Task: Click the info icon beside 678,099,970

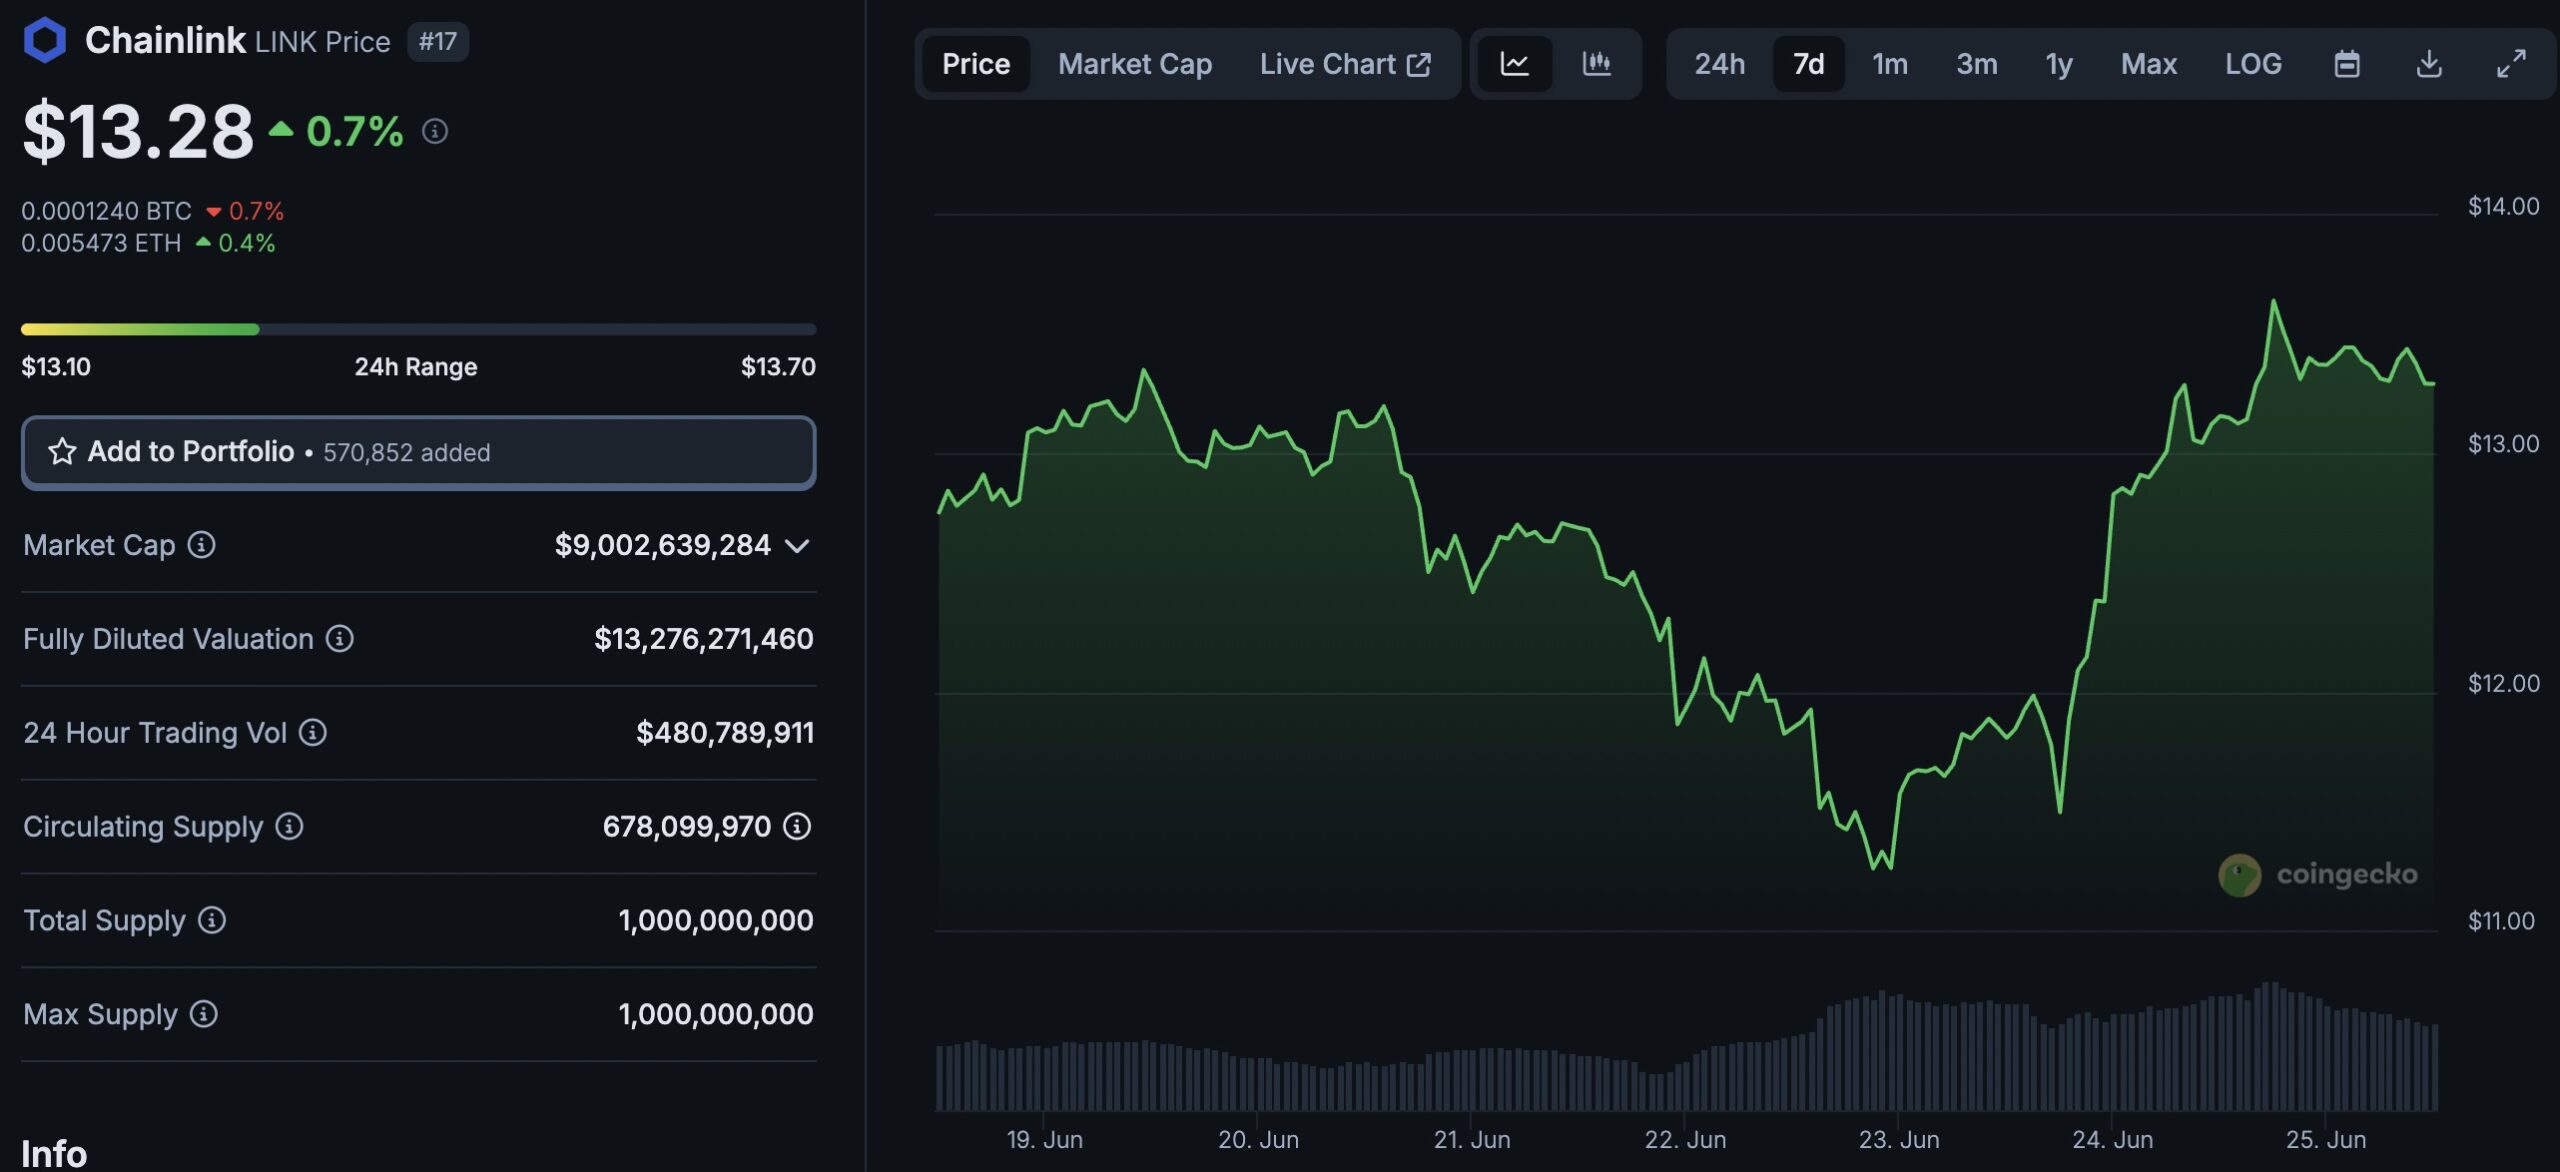Action: point(797,826)
